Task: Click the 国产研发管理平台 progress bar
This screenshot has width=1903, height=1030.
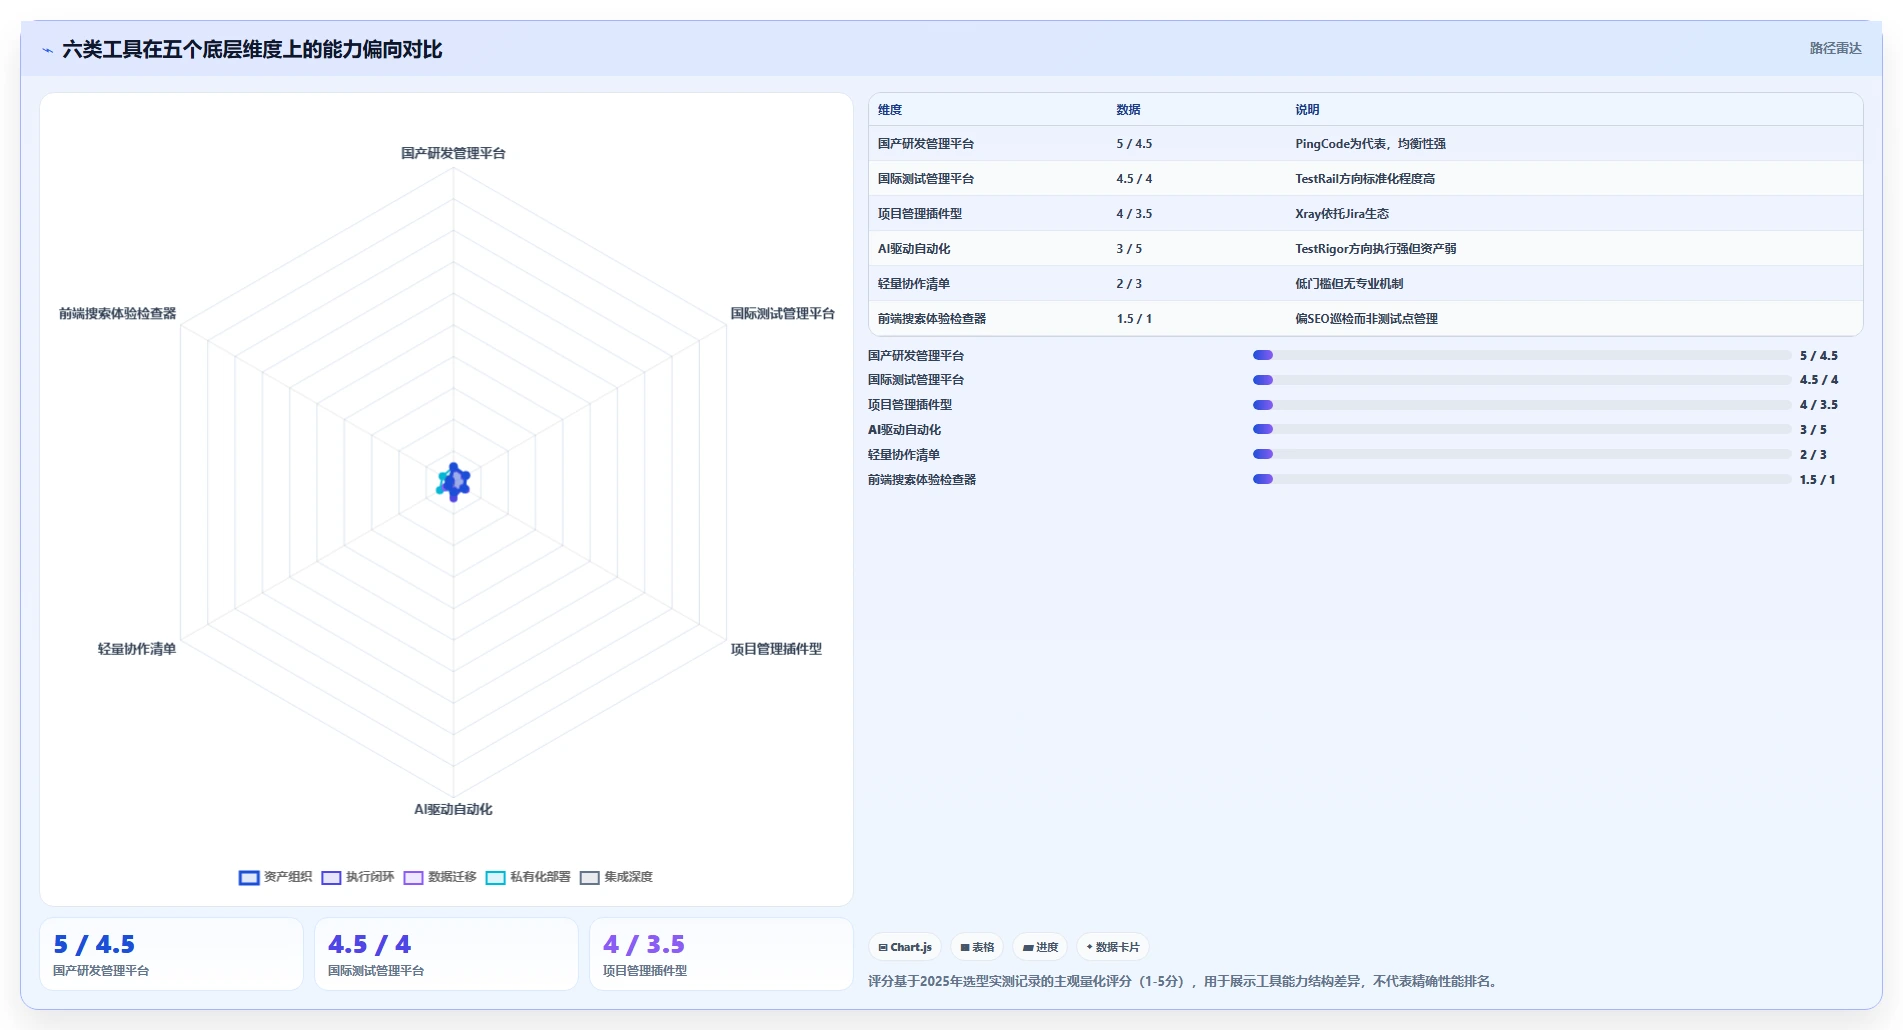Action: click(x=1522, y=355)
